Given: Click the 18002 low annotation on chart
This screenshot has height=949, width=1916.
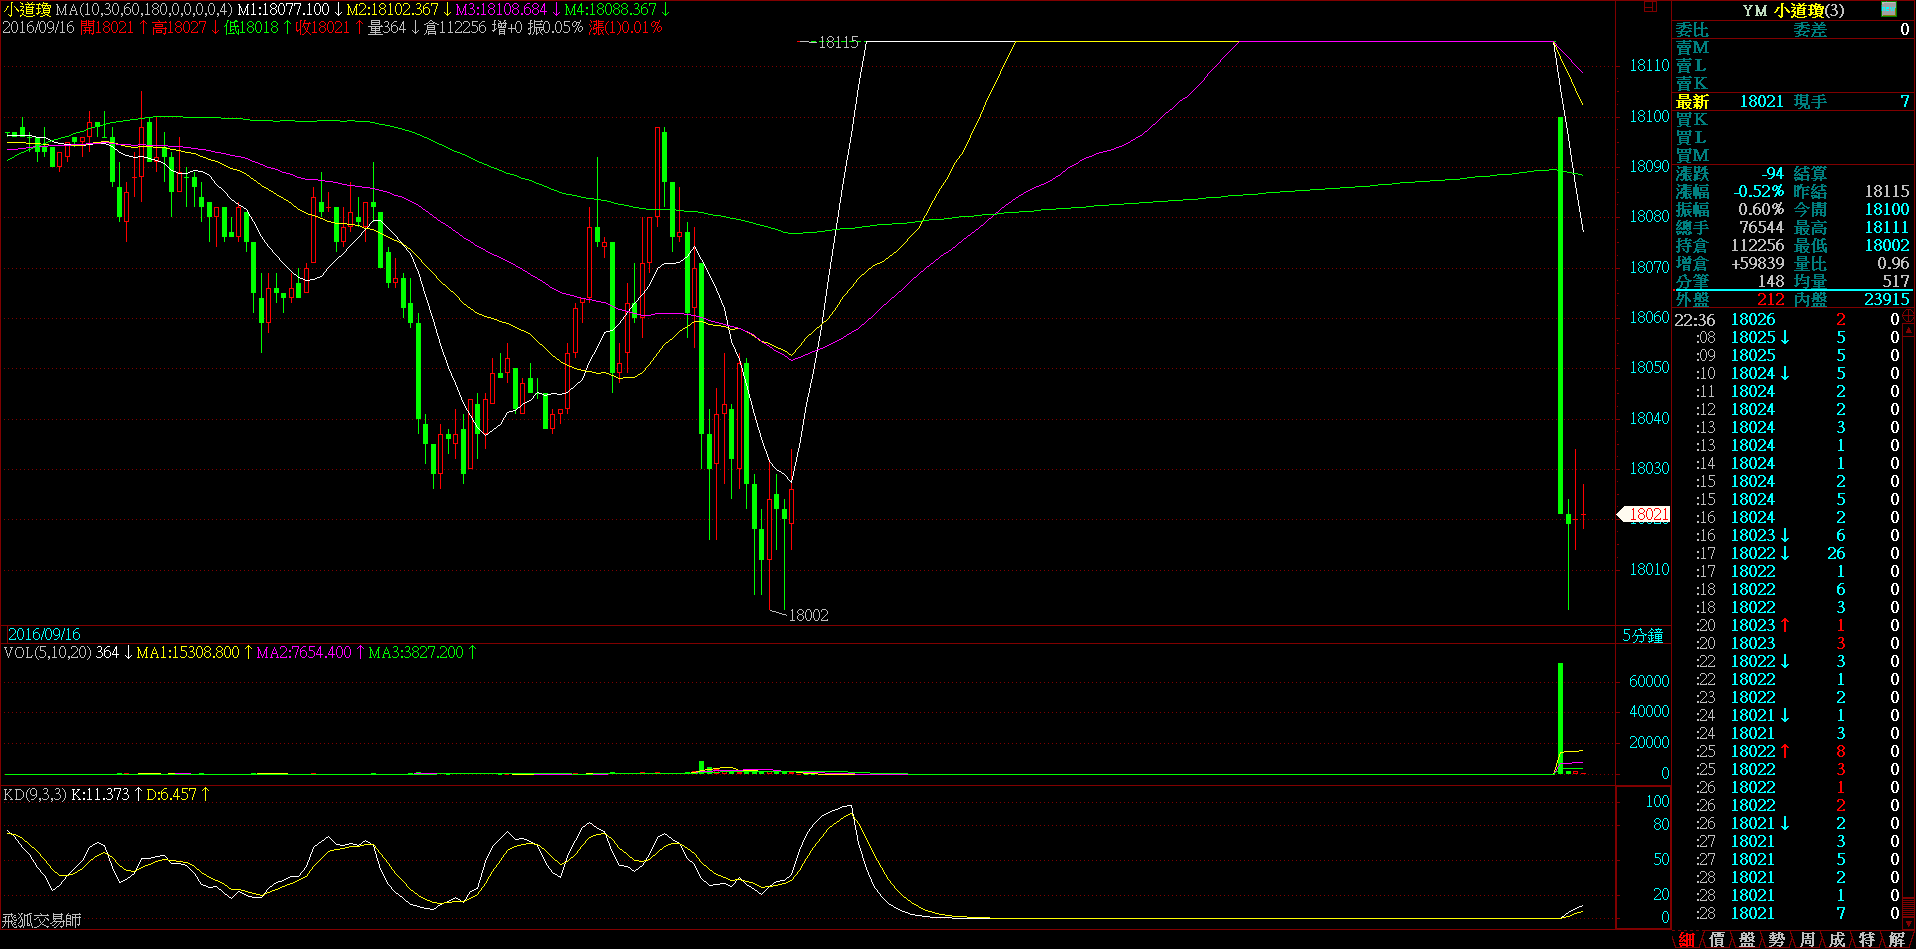Looking at the screenshot, I should [808, 615].
